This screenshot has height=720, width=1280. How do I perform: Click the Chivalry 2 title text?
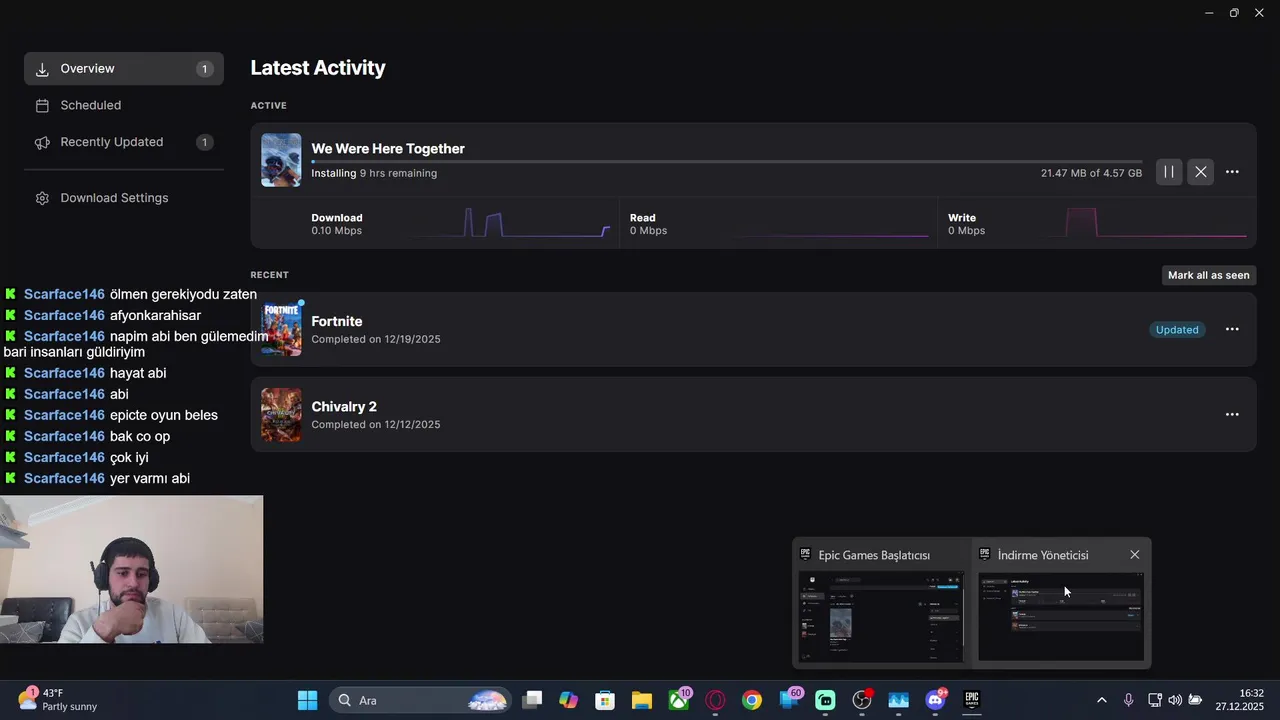click(x=344, y=406)
